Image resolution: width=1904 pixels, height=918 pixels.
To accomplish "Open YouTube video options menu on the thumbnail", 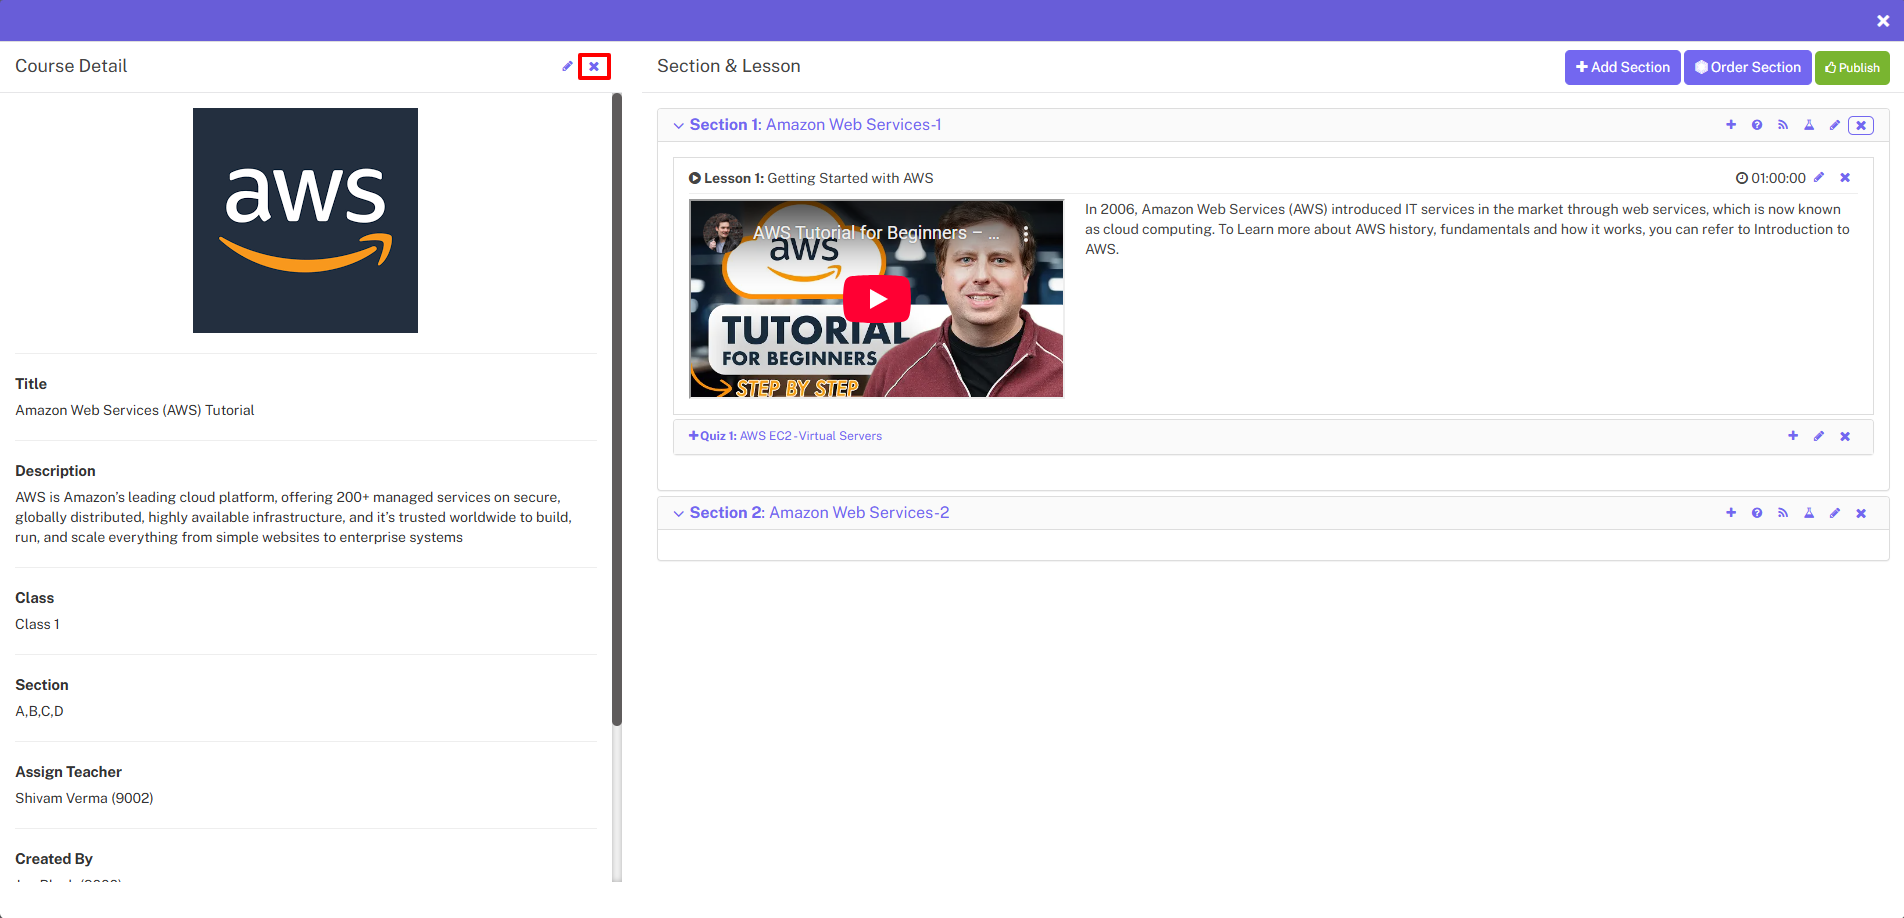I will pyautogui.click(x=1025, y=232).
